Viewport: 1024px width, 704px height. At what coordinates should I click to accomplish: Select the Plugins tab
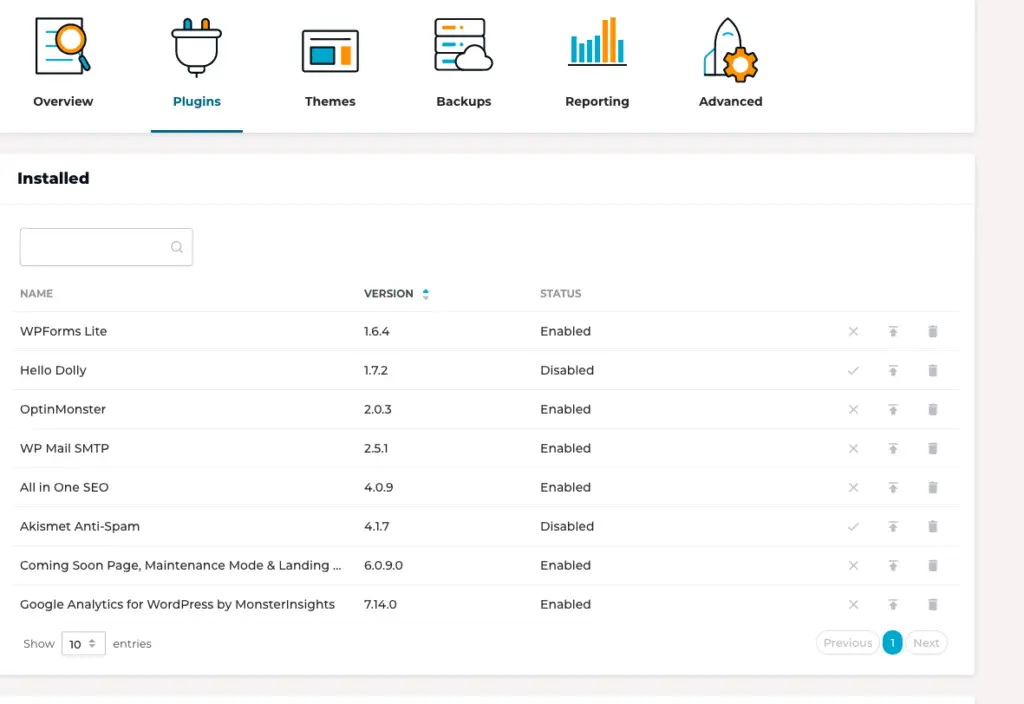[197, 64]
